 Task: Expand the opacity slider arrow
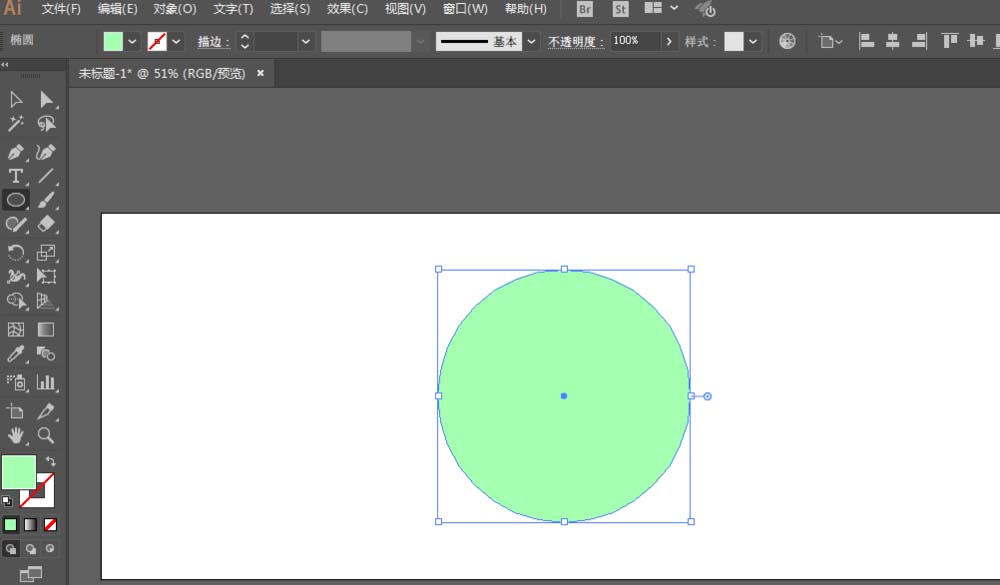tap(668, 41)
